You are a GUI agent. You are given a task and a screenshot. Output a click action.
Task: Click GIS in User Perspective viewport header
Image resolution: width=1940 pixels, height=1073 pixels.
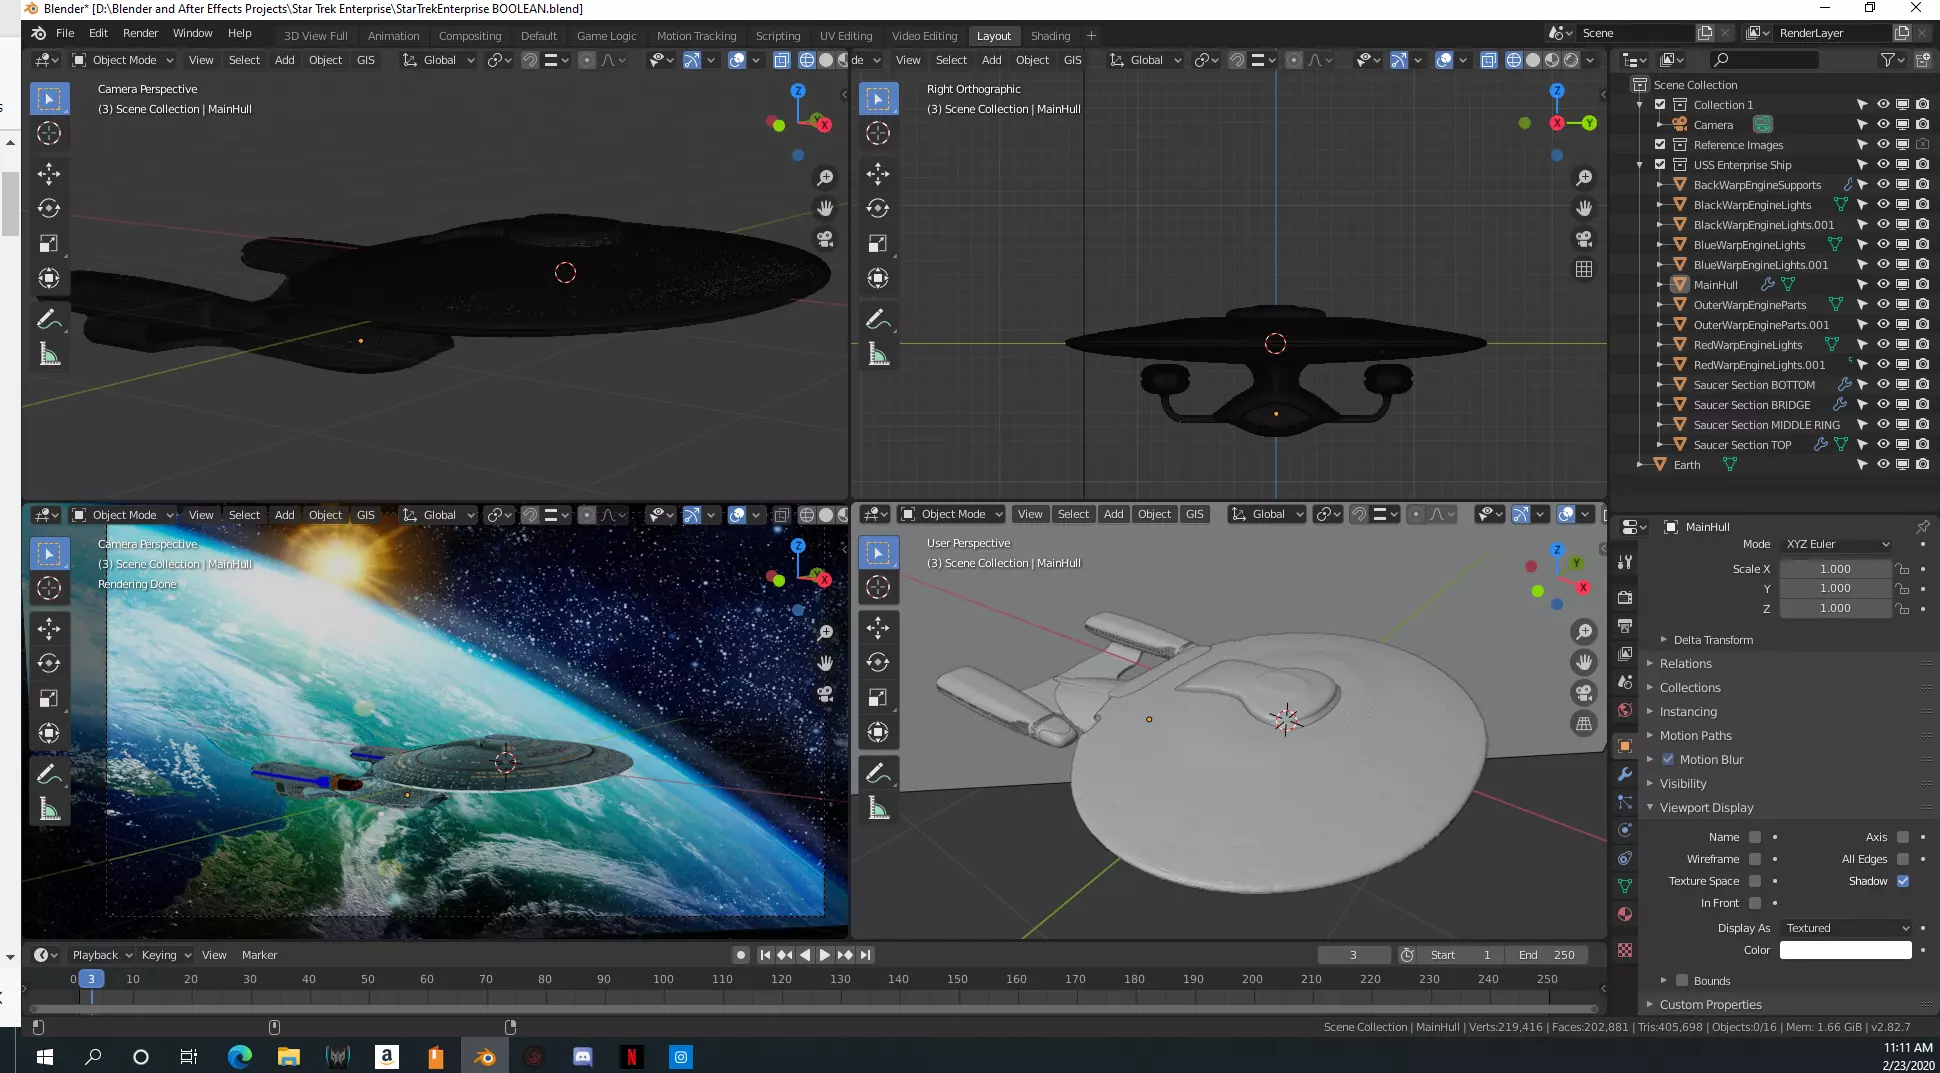(1195, 514)
